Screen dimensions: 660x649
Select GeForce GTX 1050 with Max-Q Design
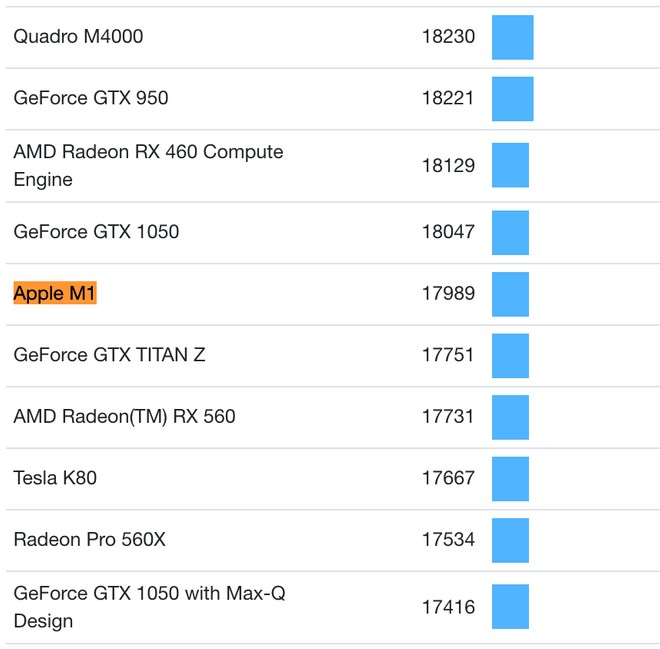(149, 607)
